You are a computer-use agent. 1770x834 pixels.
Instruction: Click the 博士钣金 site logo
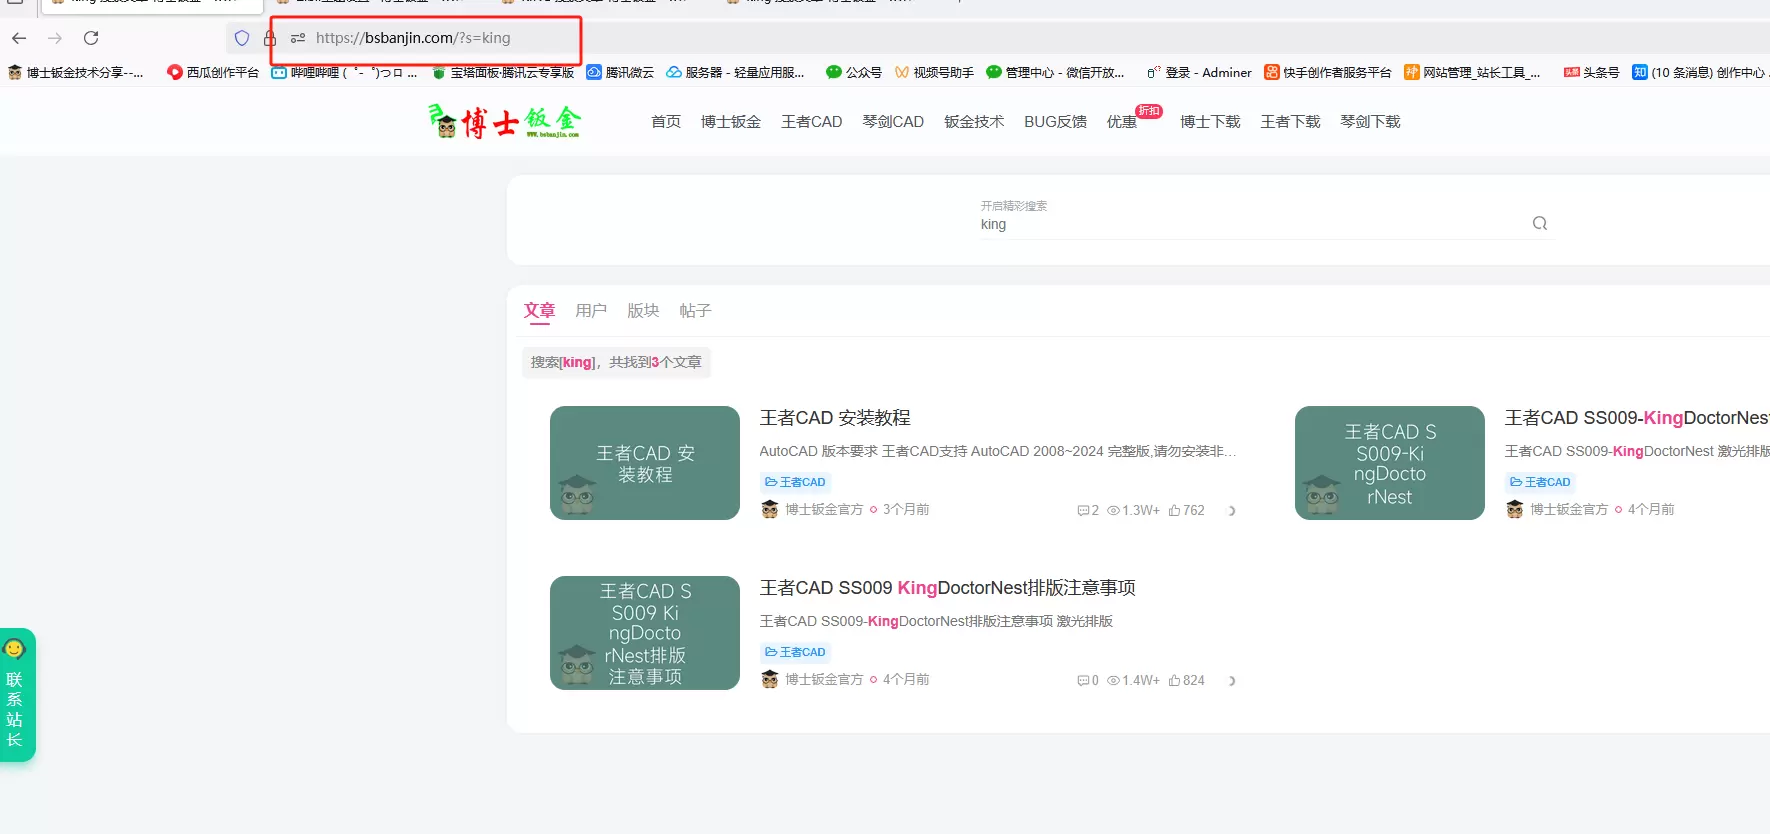pyautogui.click(x=505, y=121)
